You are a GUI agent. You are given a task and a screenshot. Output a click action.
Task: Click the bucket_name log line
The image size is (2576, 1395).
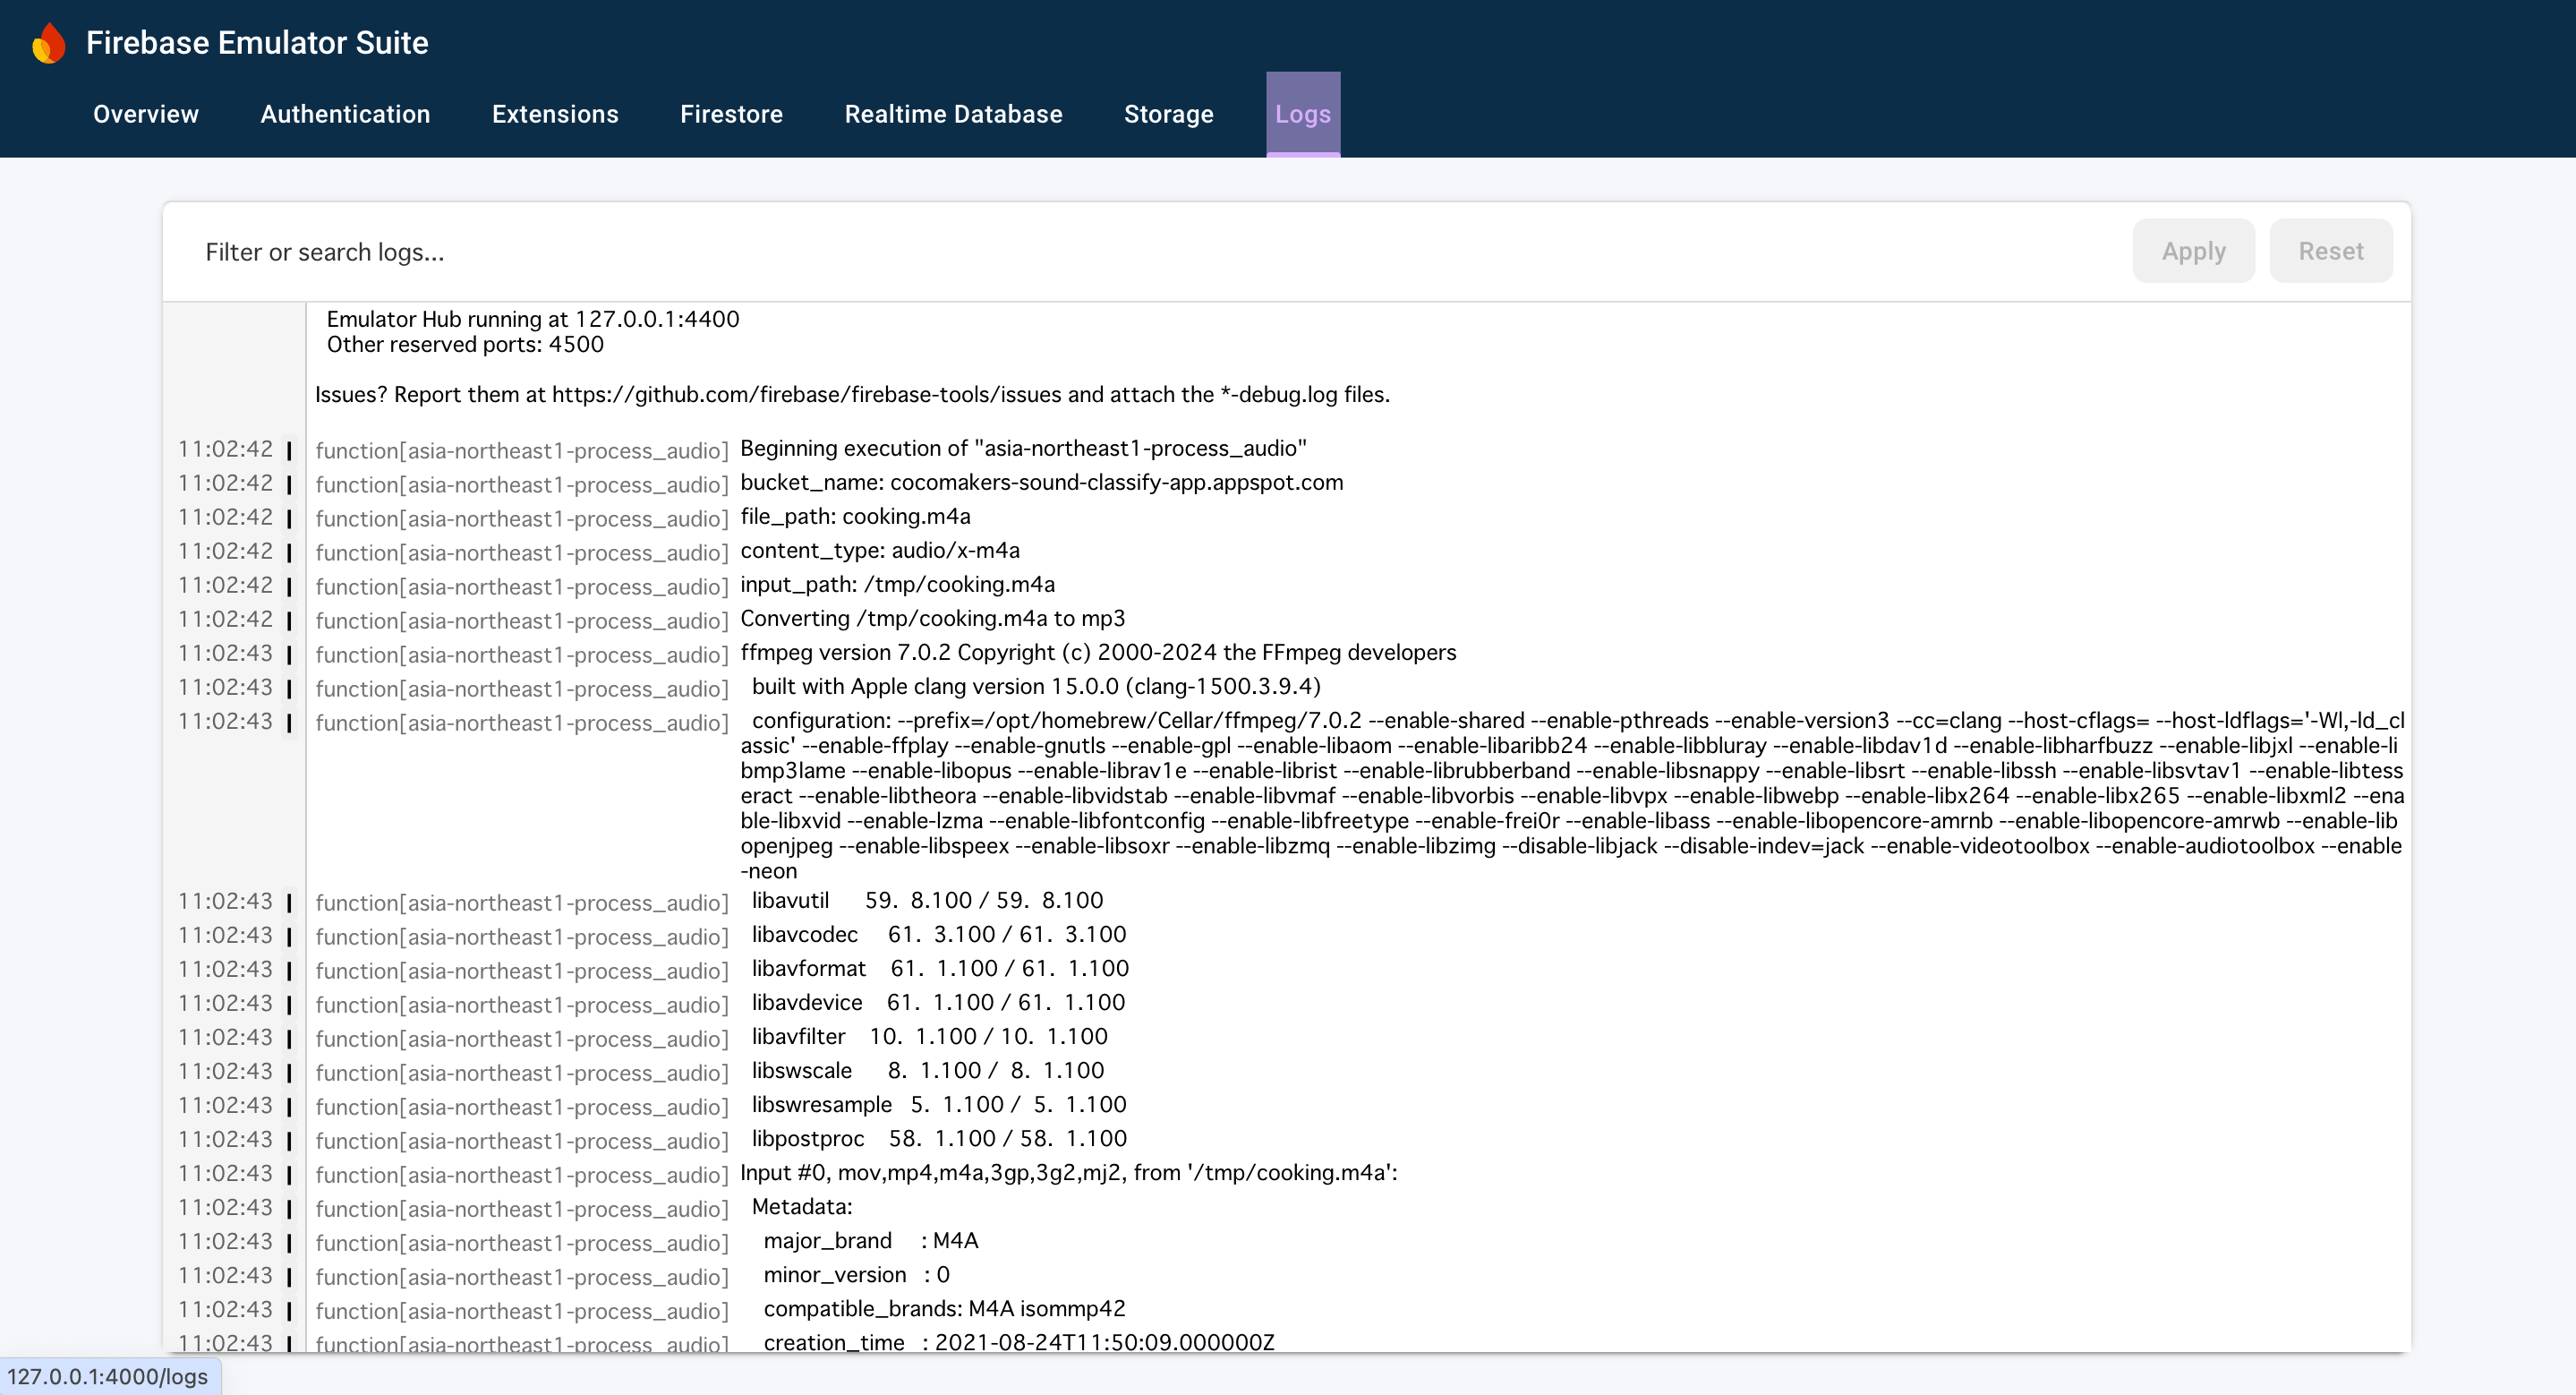click(1041, 482)
